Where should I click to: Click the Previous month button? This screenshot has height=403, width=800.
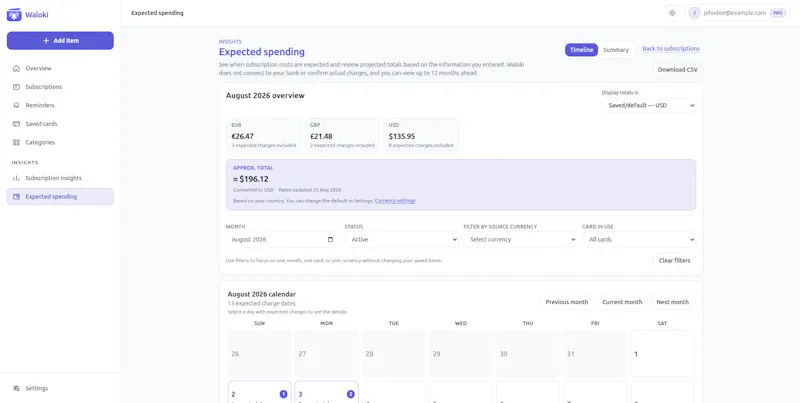tap(566, 302)
